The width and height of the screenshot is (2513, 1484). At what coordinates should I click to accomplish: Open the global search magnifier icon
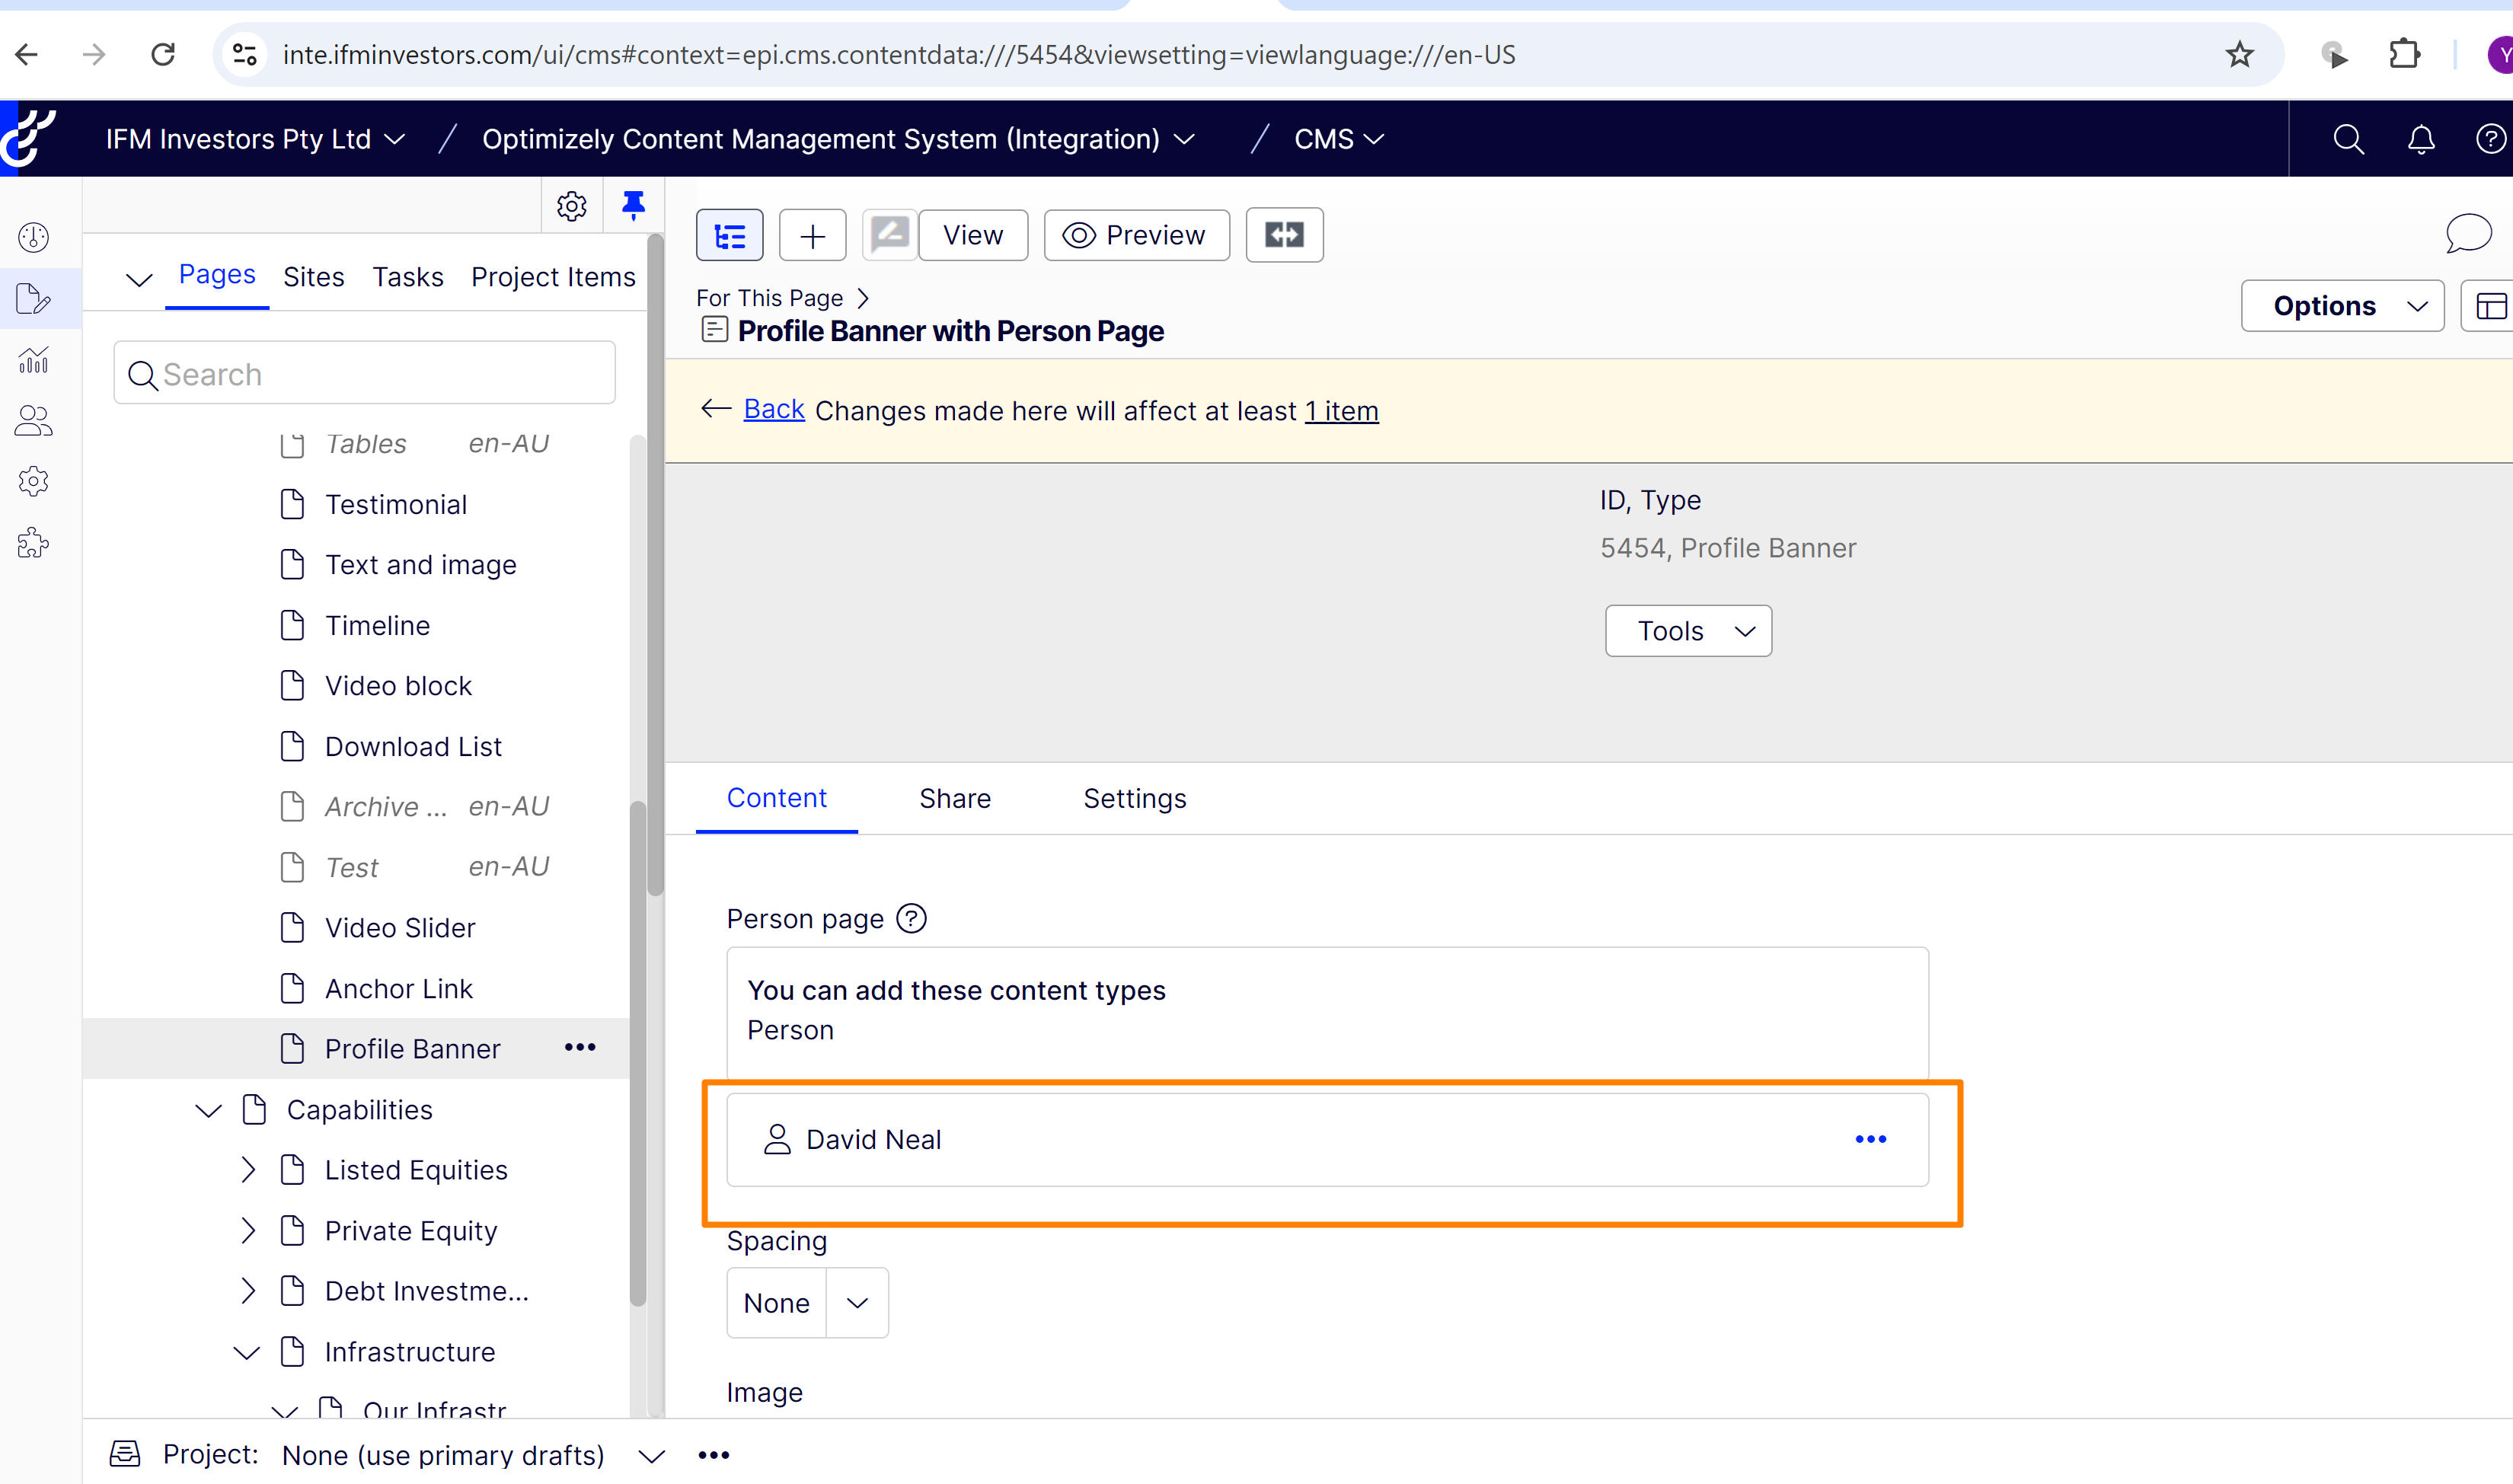(x=2348, y=139)
